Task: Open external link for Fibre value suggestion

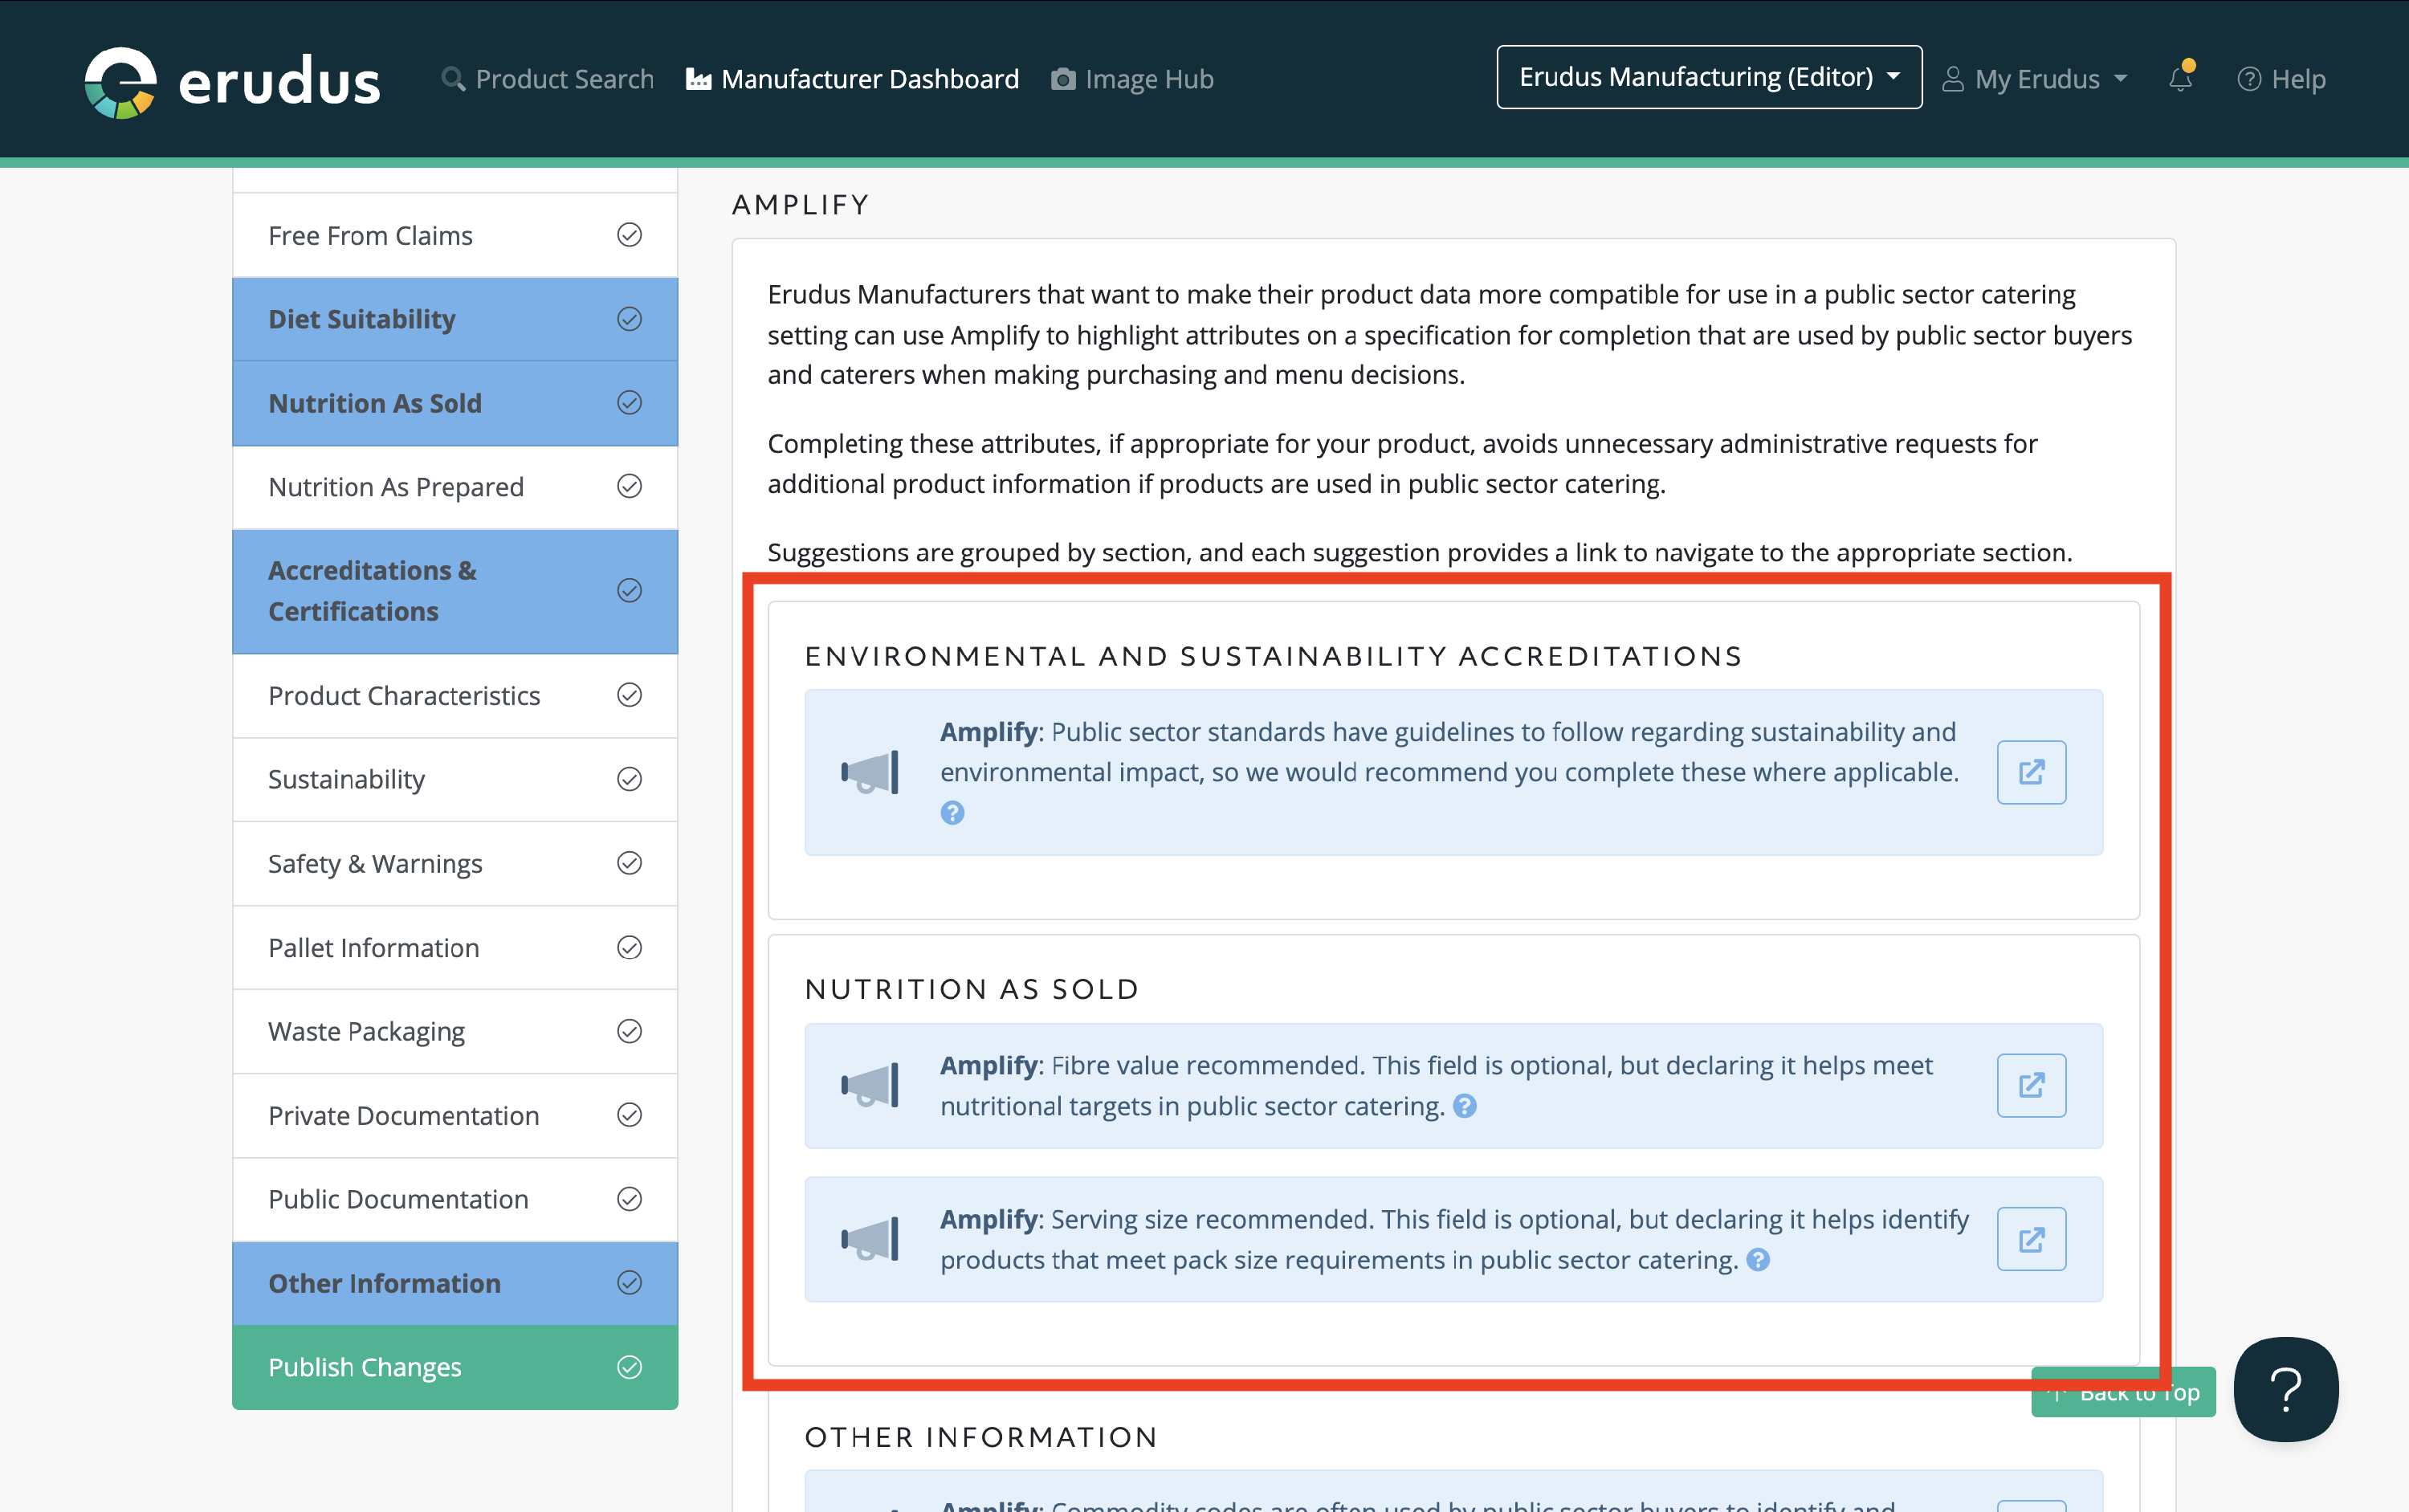Action: pos(2031,1085)
